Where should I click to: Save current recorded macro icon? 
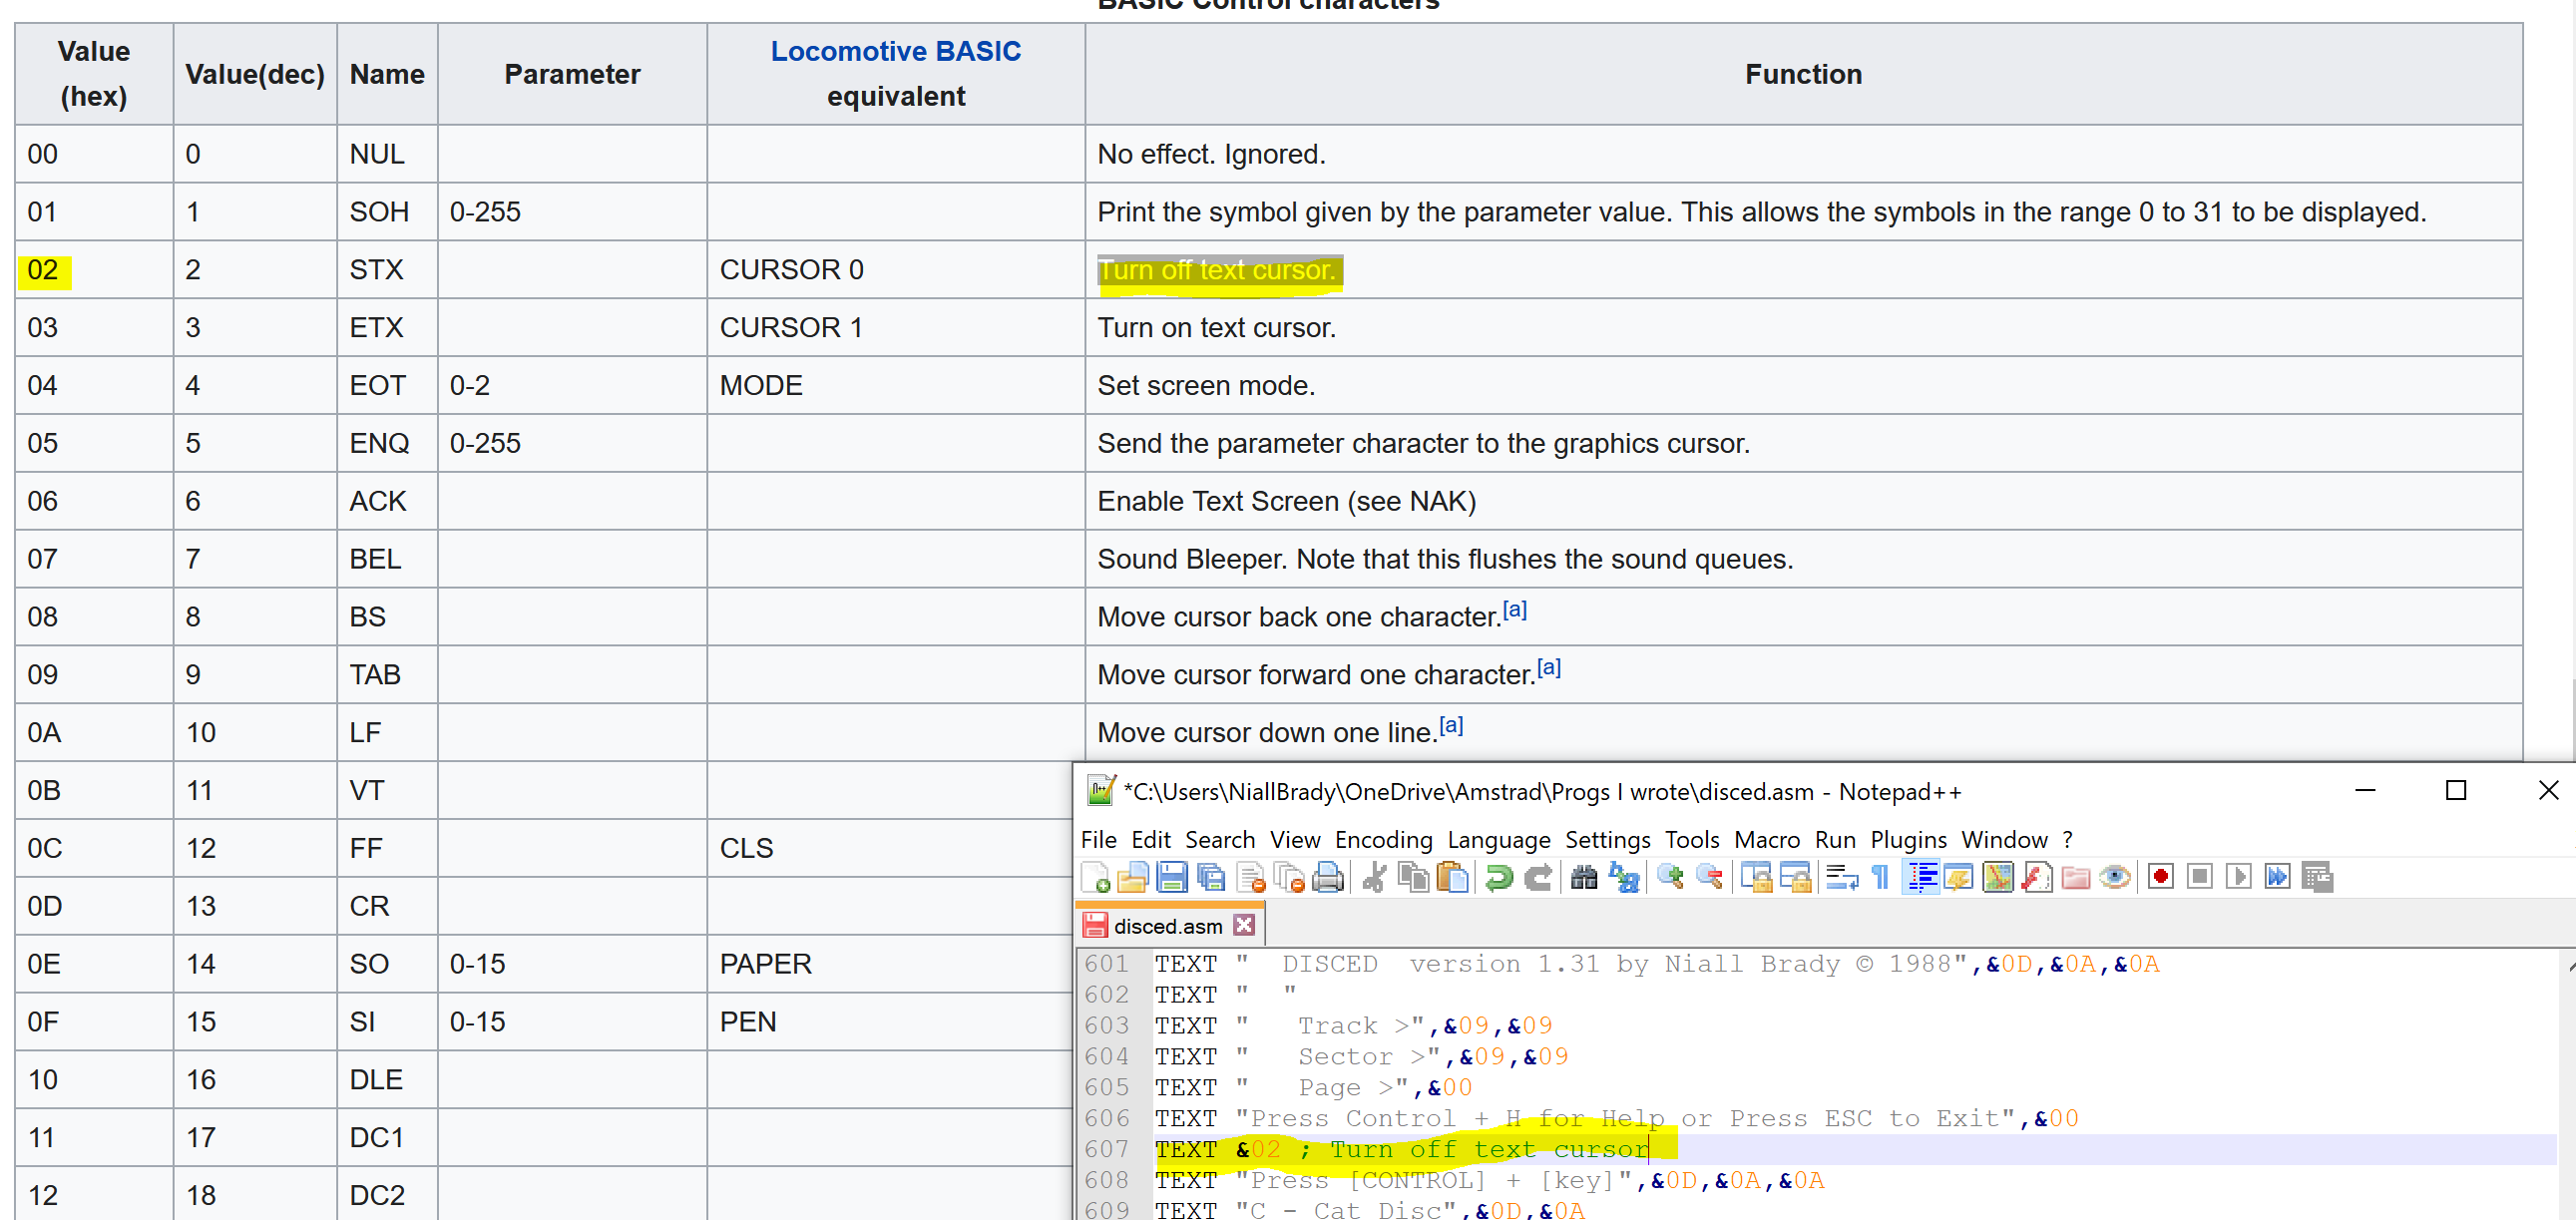2317,878
